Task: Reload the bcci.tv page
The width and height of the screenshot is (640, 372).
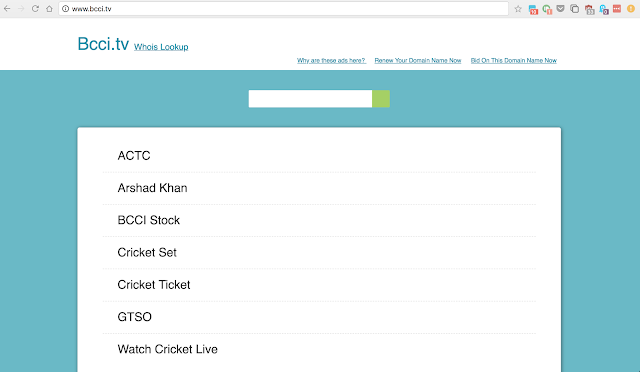Action: [35, 9]
